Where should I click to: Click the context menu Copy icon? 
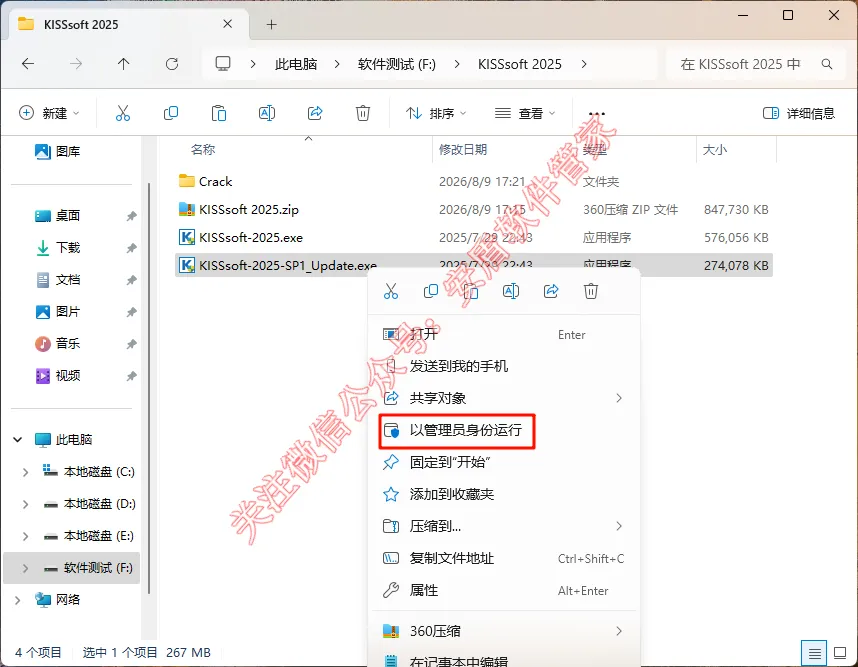(431, 291)
